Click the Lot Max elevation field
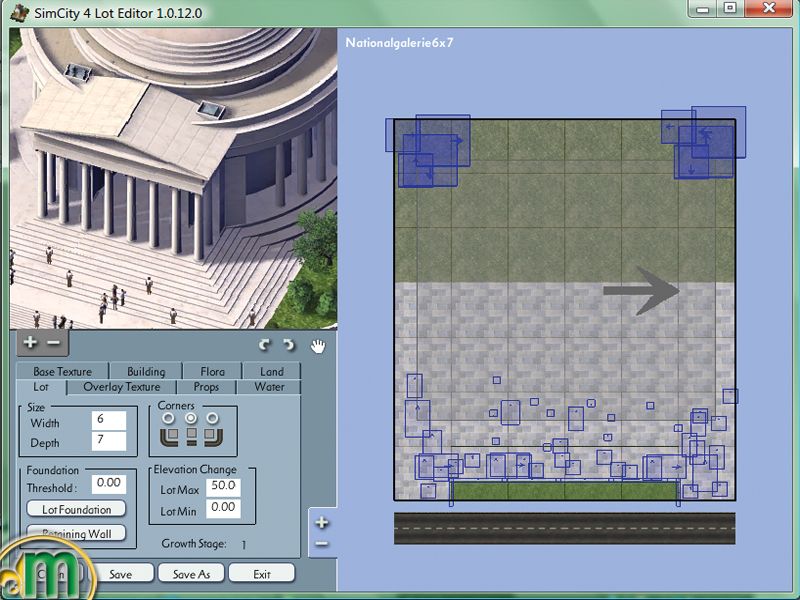 pos(223,487)
